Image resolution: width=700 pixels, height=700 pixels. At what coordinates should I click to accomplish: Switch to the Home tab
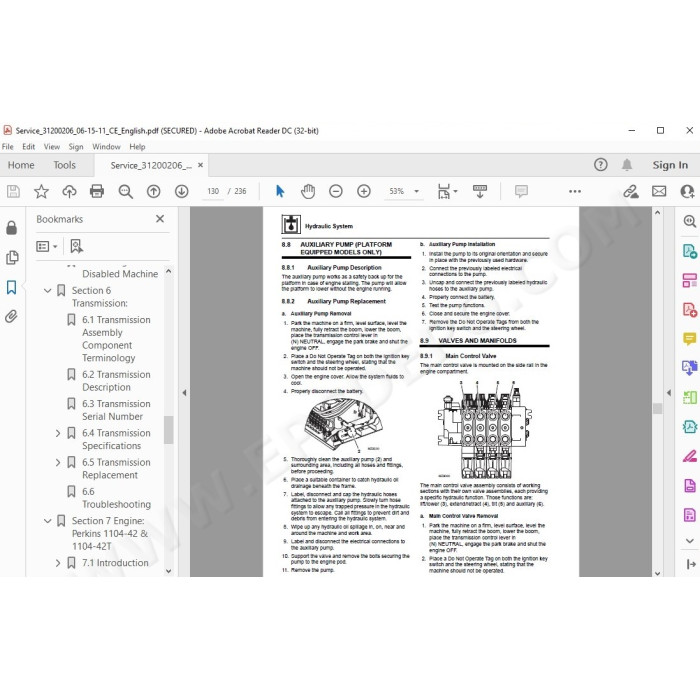pos(21,165)
